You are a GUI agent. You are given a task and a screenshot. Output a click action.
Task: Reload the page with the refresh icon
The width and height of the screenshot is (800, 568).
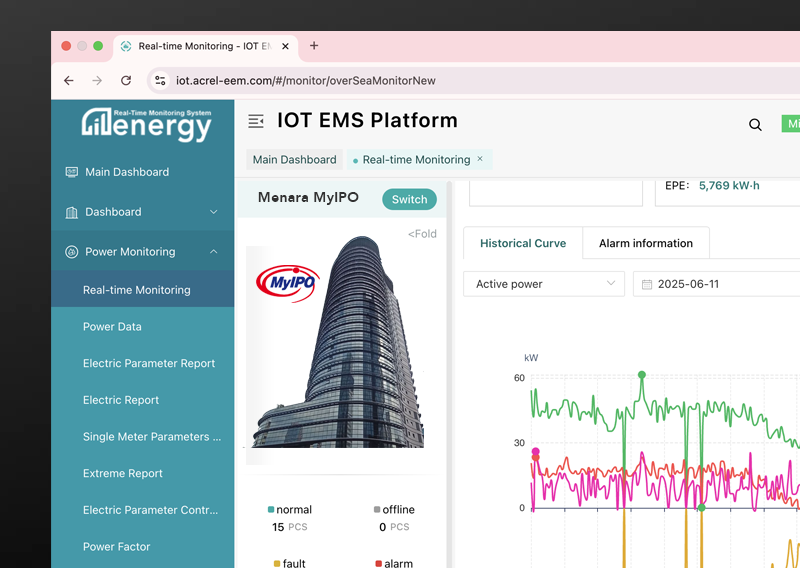(x=126, y=80)
